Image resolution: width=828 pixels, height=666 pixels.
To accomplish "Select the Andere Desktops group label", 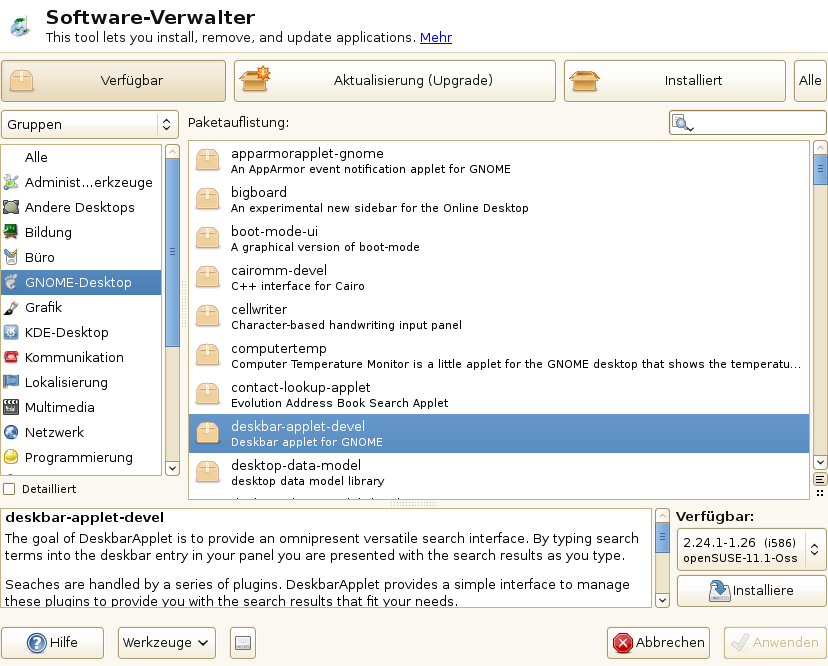I will pos(80,207).
